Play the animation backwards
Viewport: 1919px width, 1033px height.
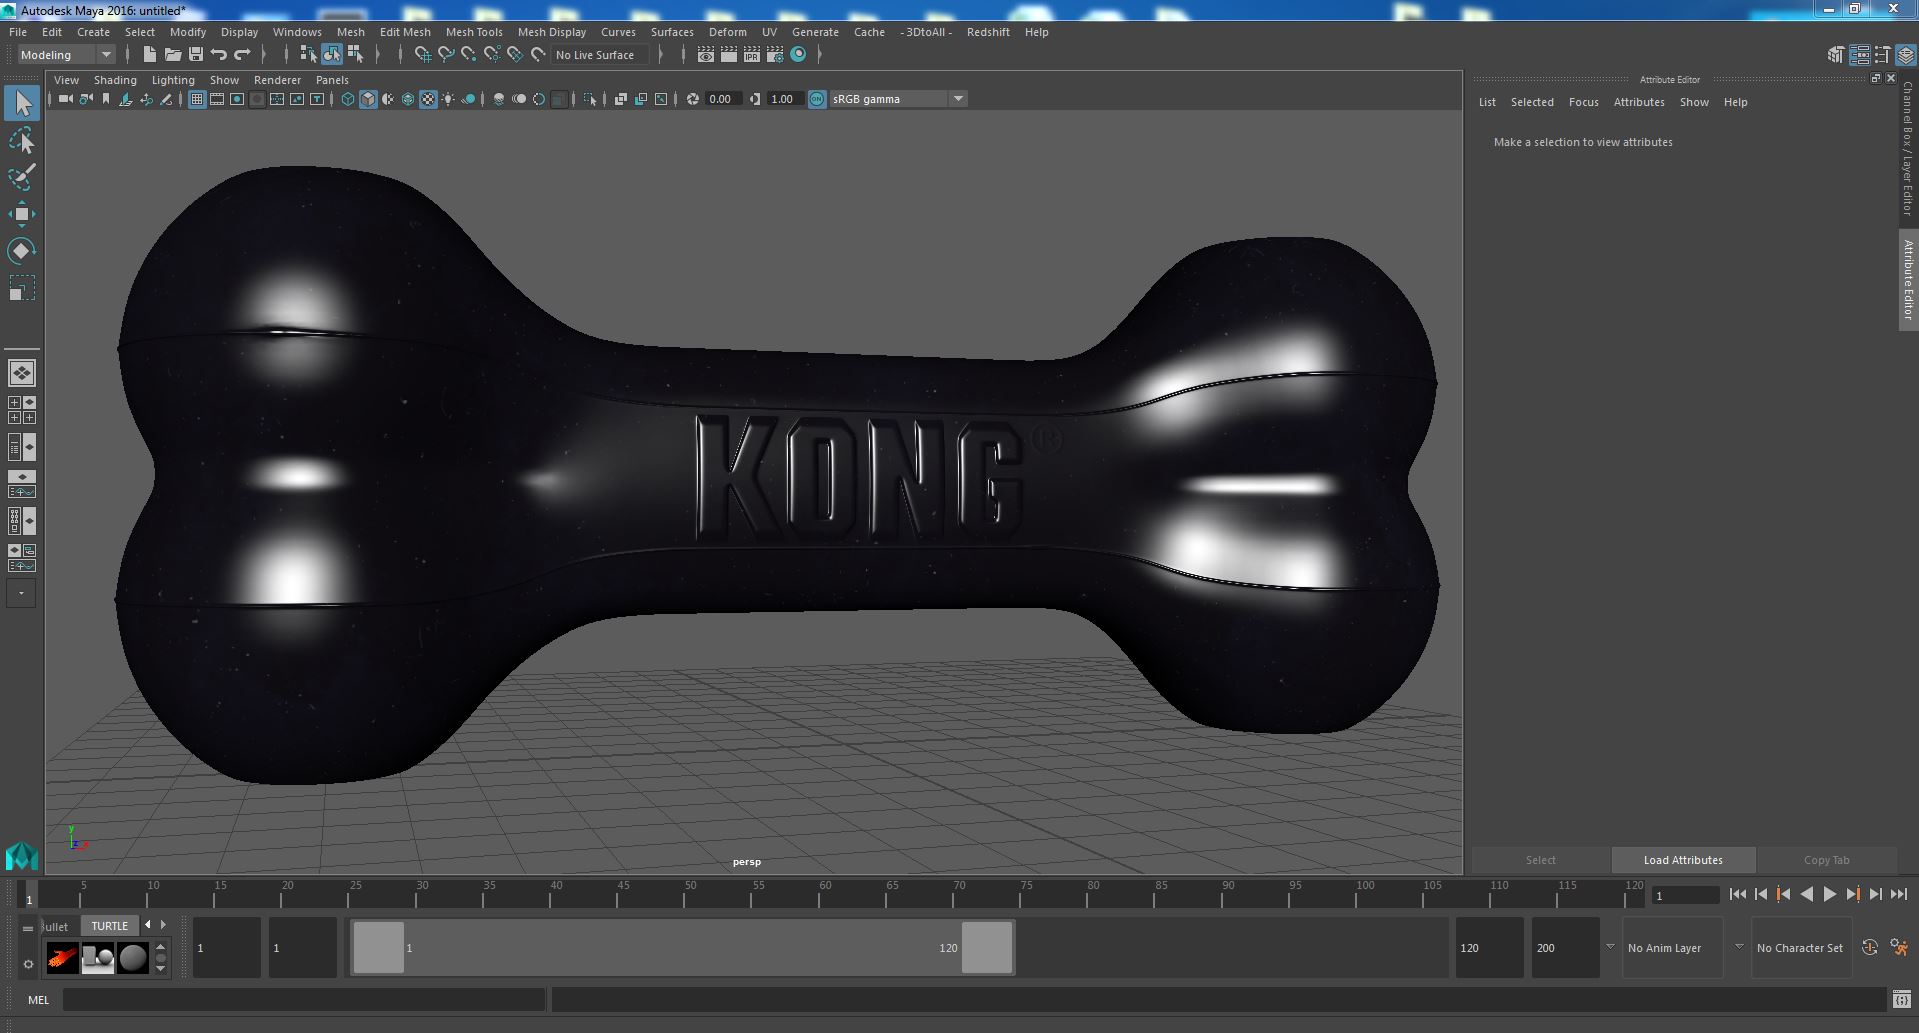1806,895
